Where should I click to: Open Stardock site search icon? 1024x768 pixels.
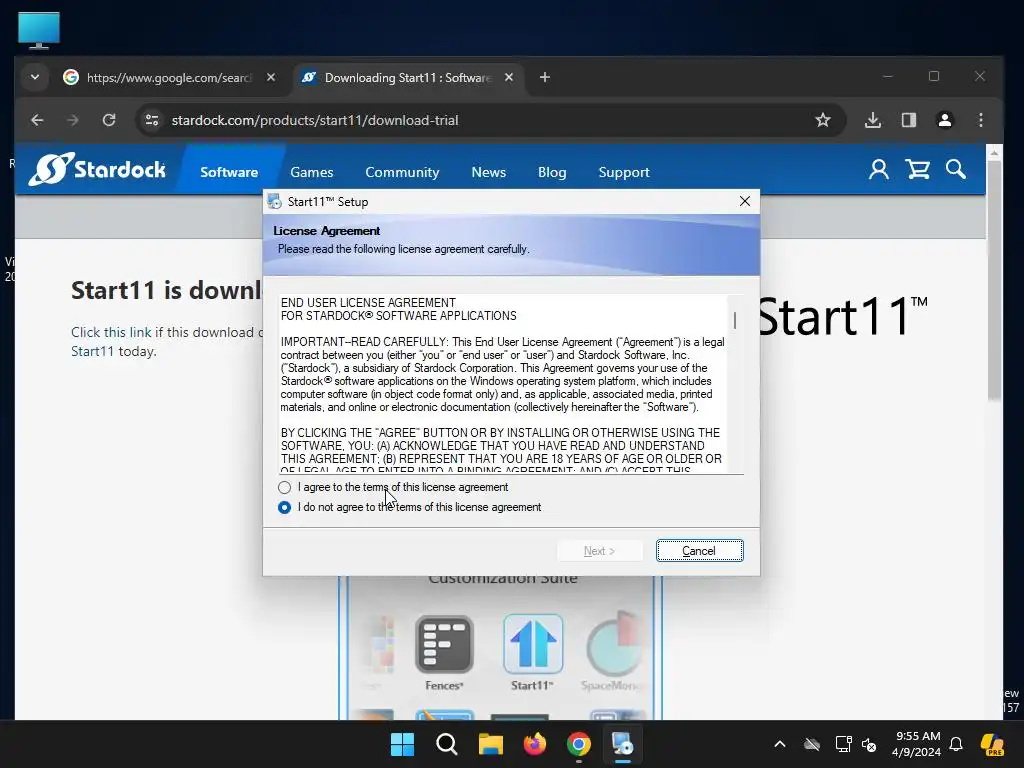coord(955,170)
